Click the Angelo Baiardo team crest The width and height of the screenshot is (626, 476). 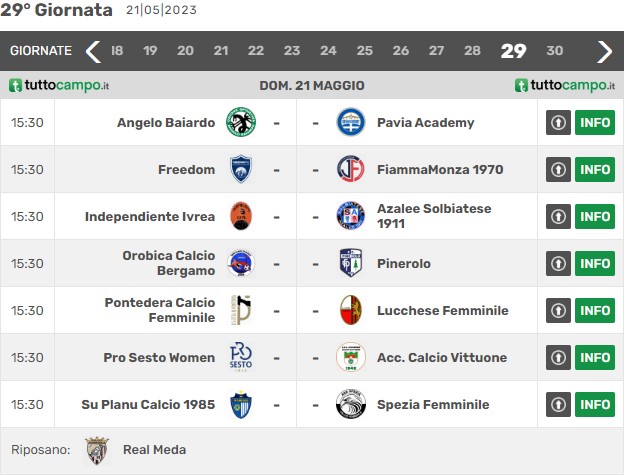tap(241, 122)
